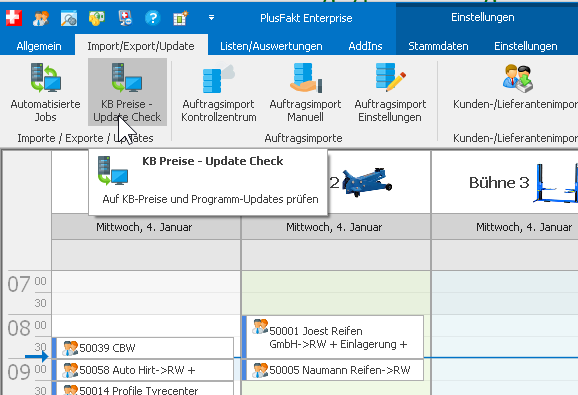The width and height of the screenshot is (578, 395).
Task: Open the Listen/Auswertungen tab
Action: click(271, 46)
